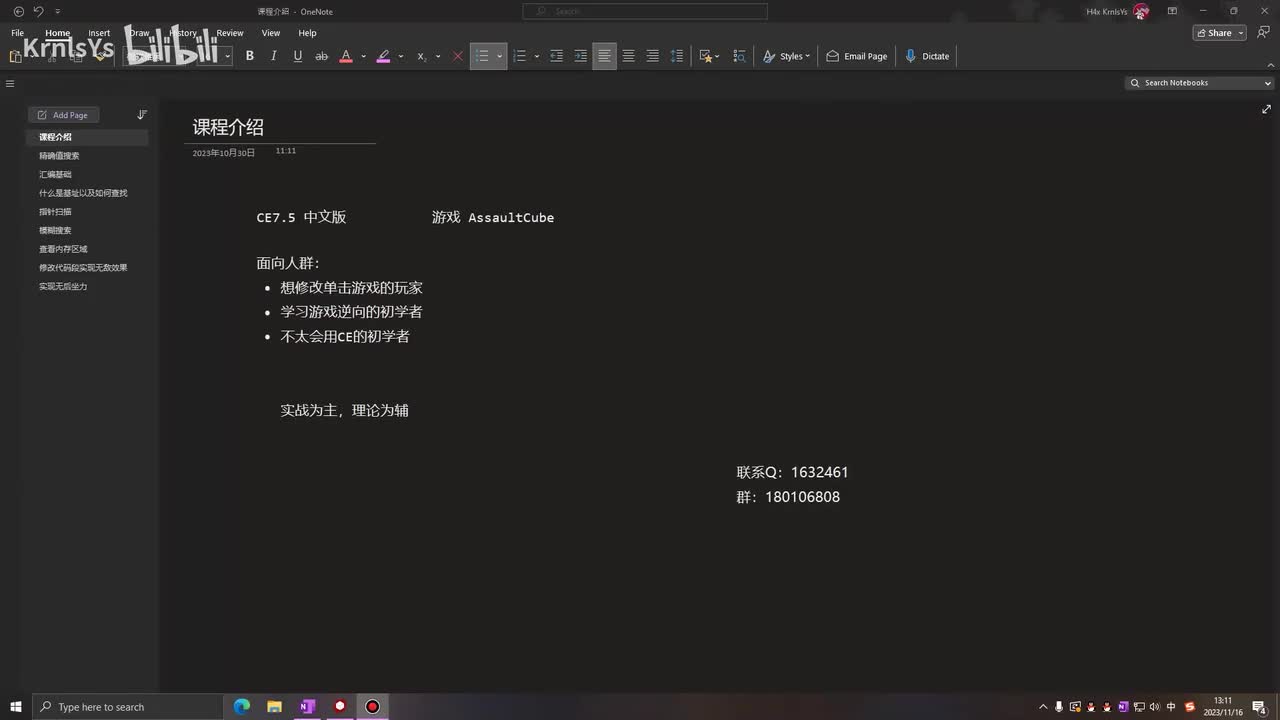Enter full page view expand icon

[x=1266, y=109]
